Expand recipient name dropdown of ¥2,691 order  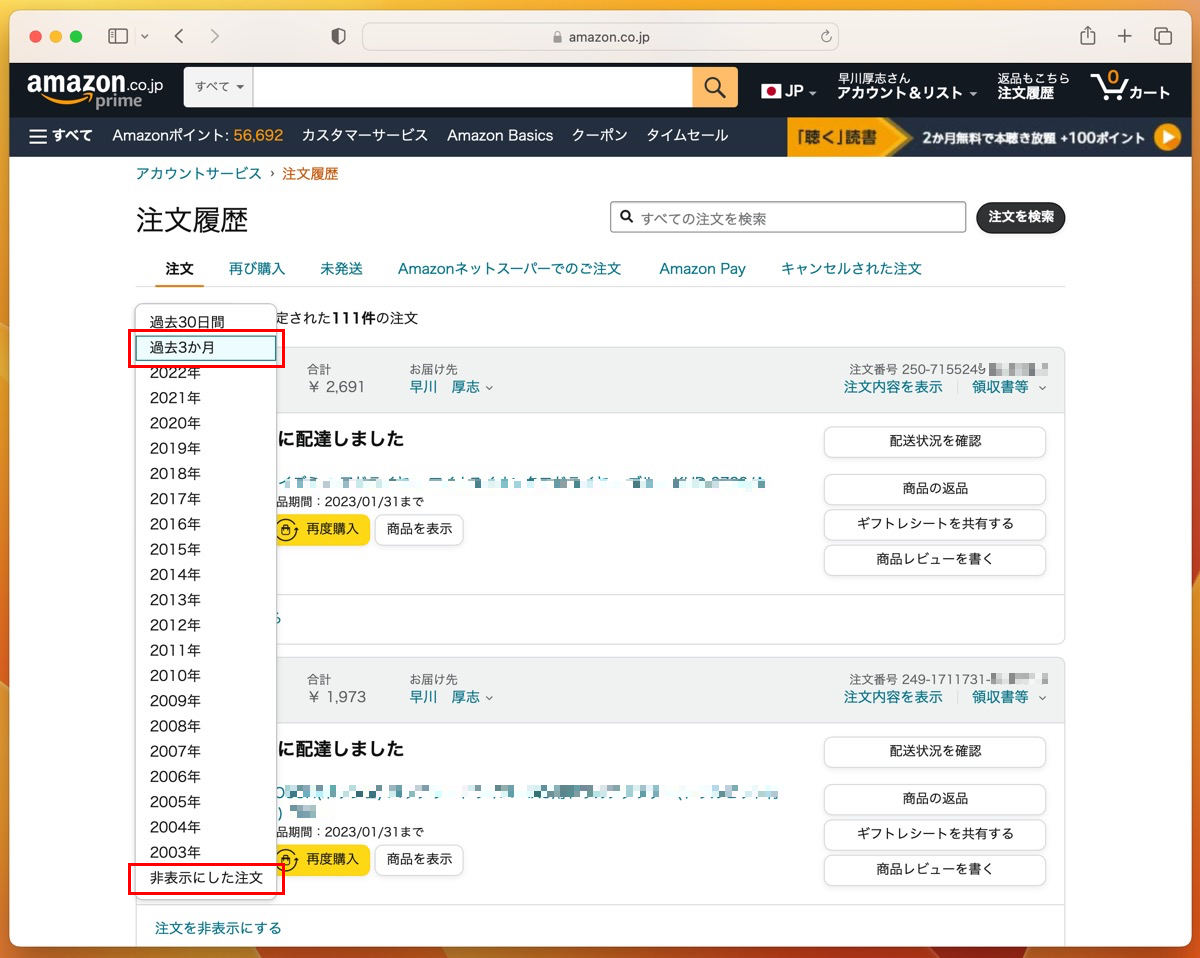click(x=451, y=387)
